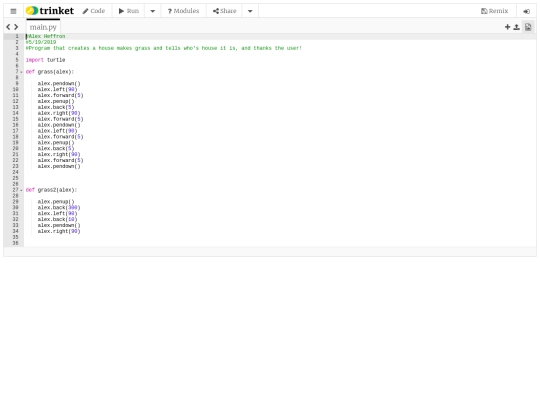Image resolution: width=540 pixels, height=405 pixels.
Task: Open the Modules help button
Action: coord(183,11)
